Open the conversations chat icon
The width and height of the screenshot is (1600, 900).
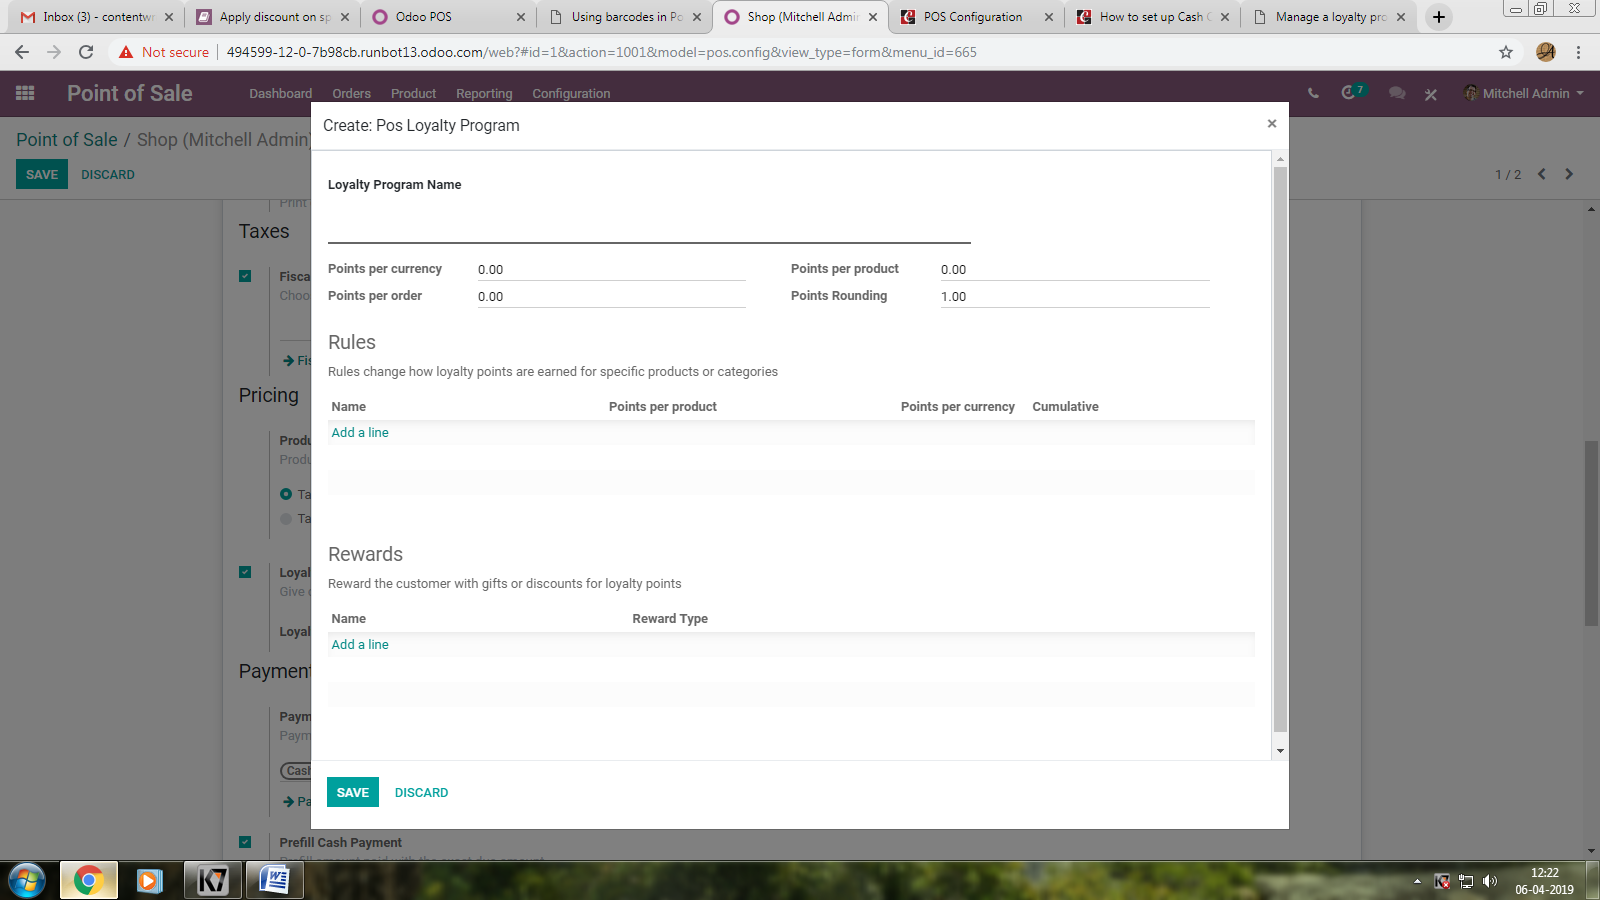tap(1397, 93)
